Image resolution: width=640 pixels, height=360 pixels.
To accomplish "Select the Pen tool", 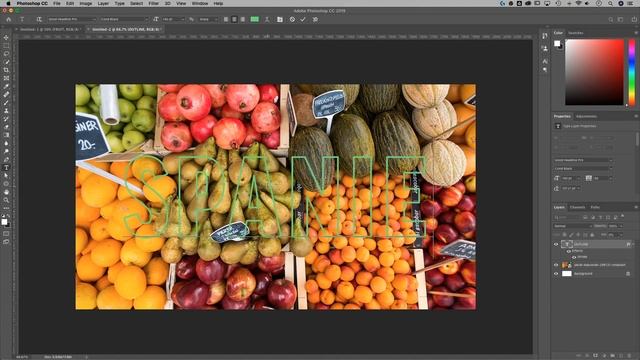I will (6, 160).
